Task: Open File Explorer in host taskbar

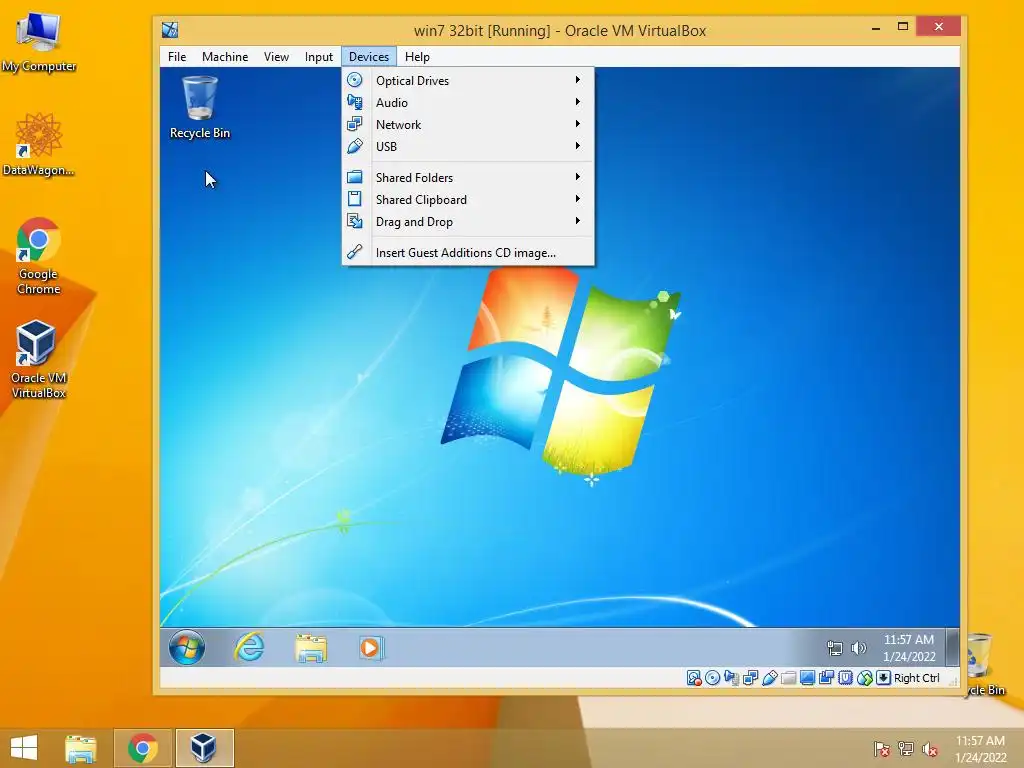Action: [x=80, y=748]
